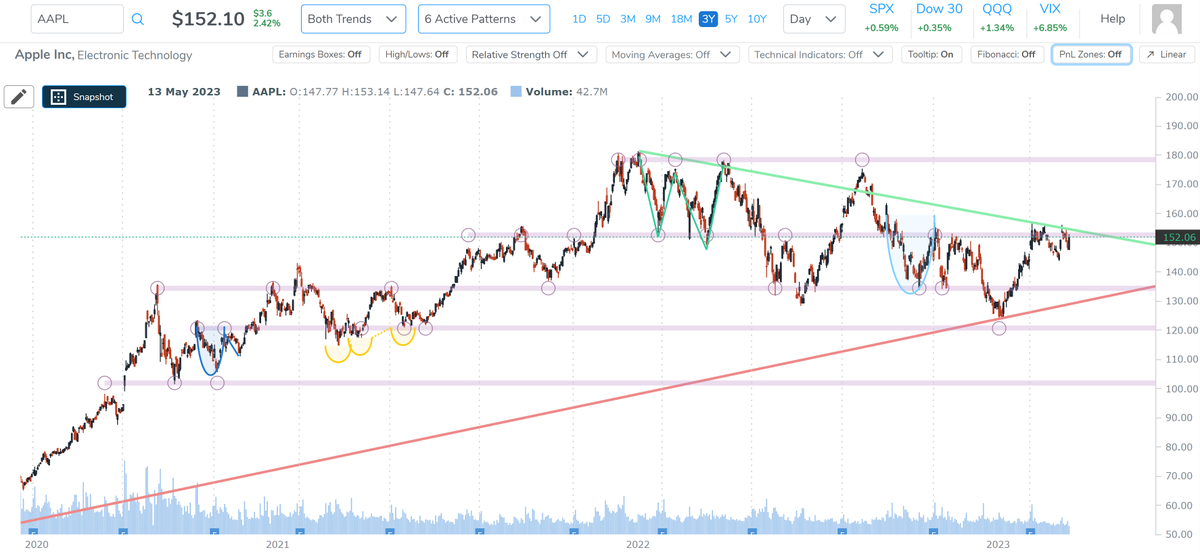This screenshot has width=1200, height=552.
Task: Open the SPX index link
Action: (x=881, y=9)
